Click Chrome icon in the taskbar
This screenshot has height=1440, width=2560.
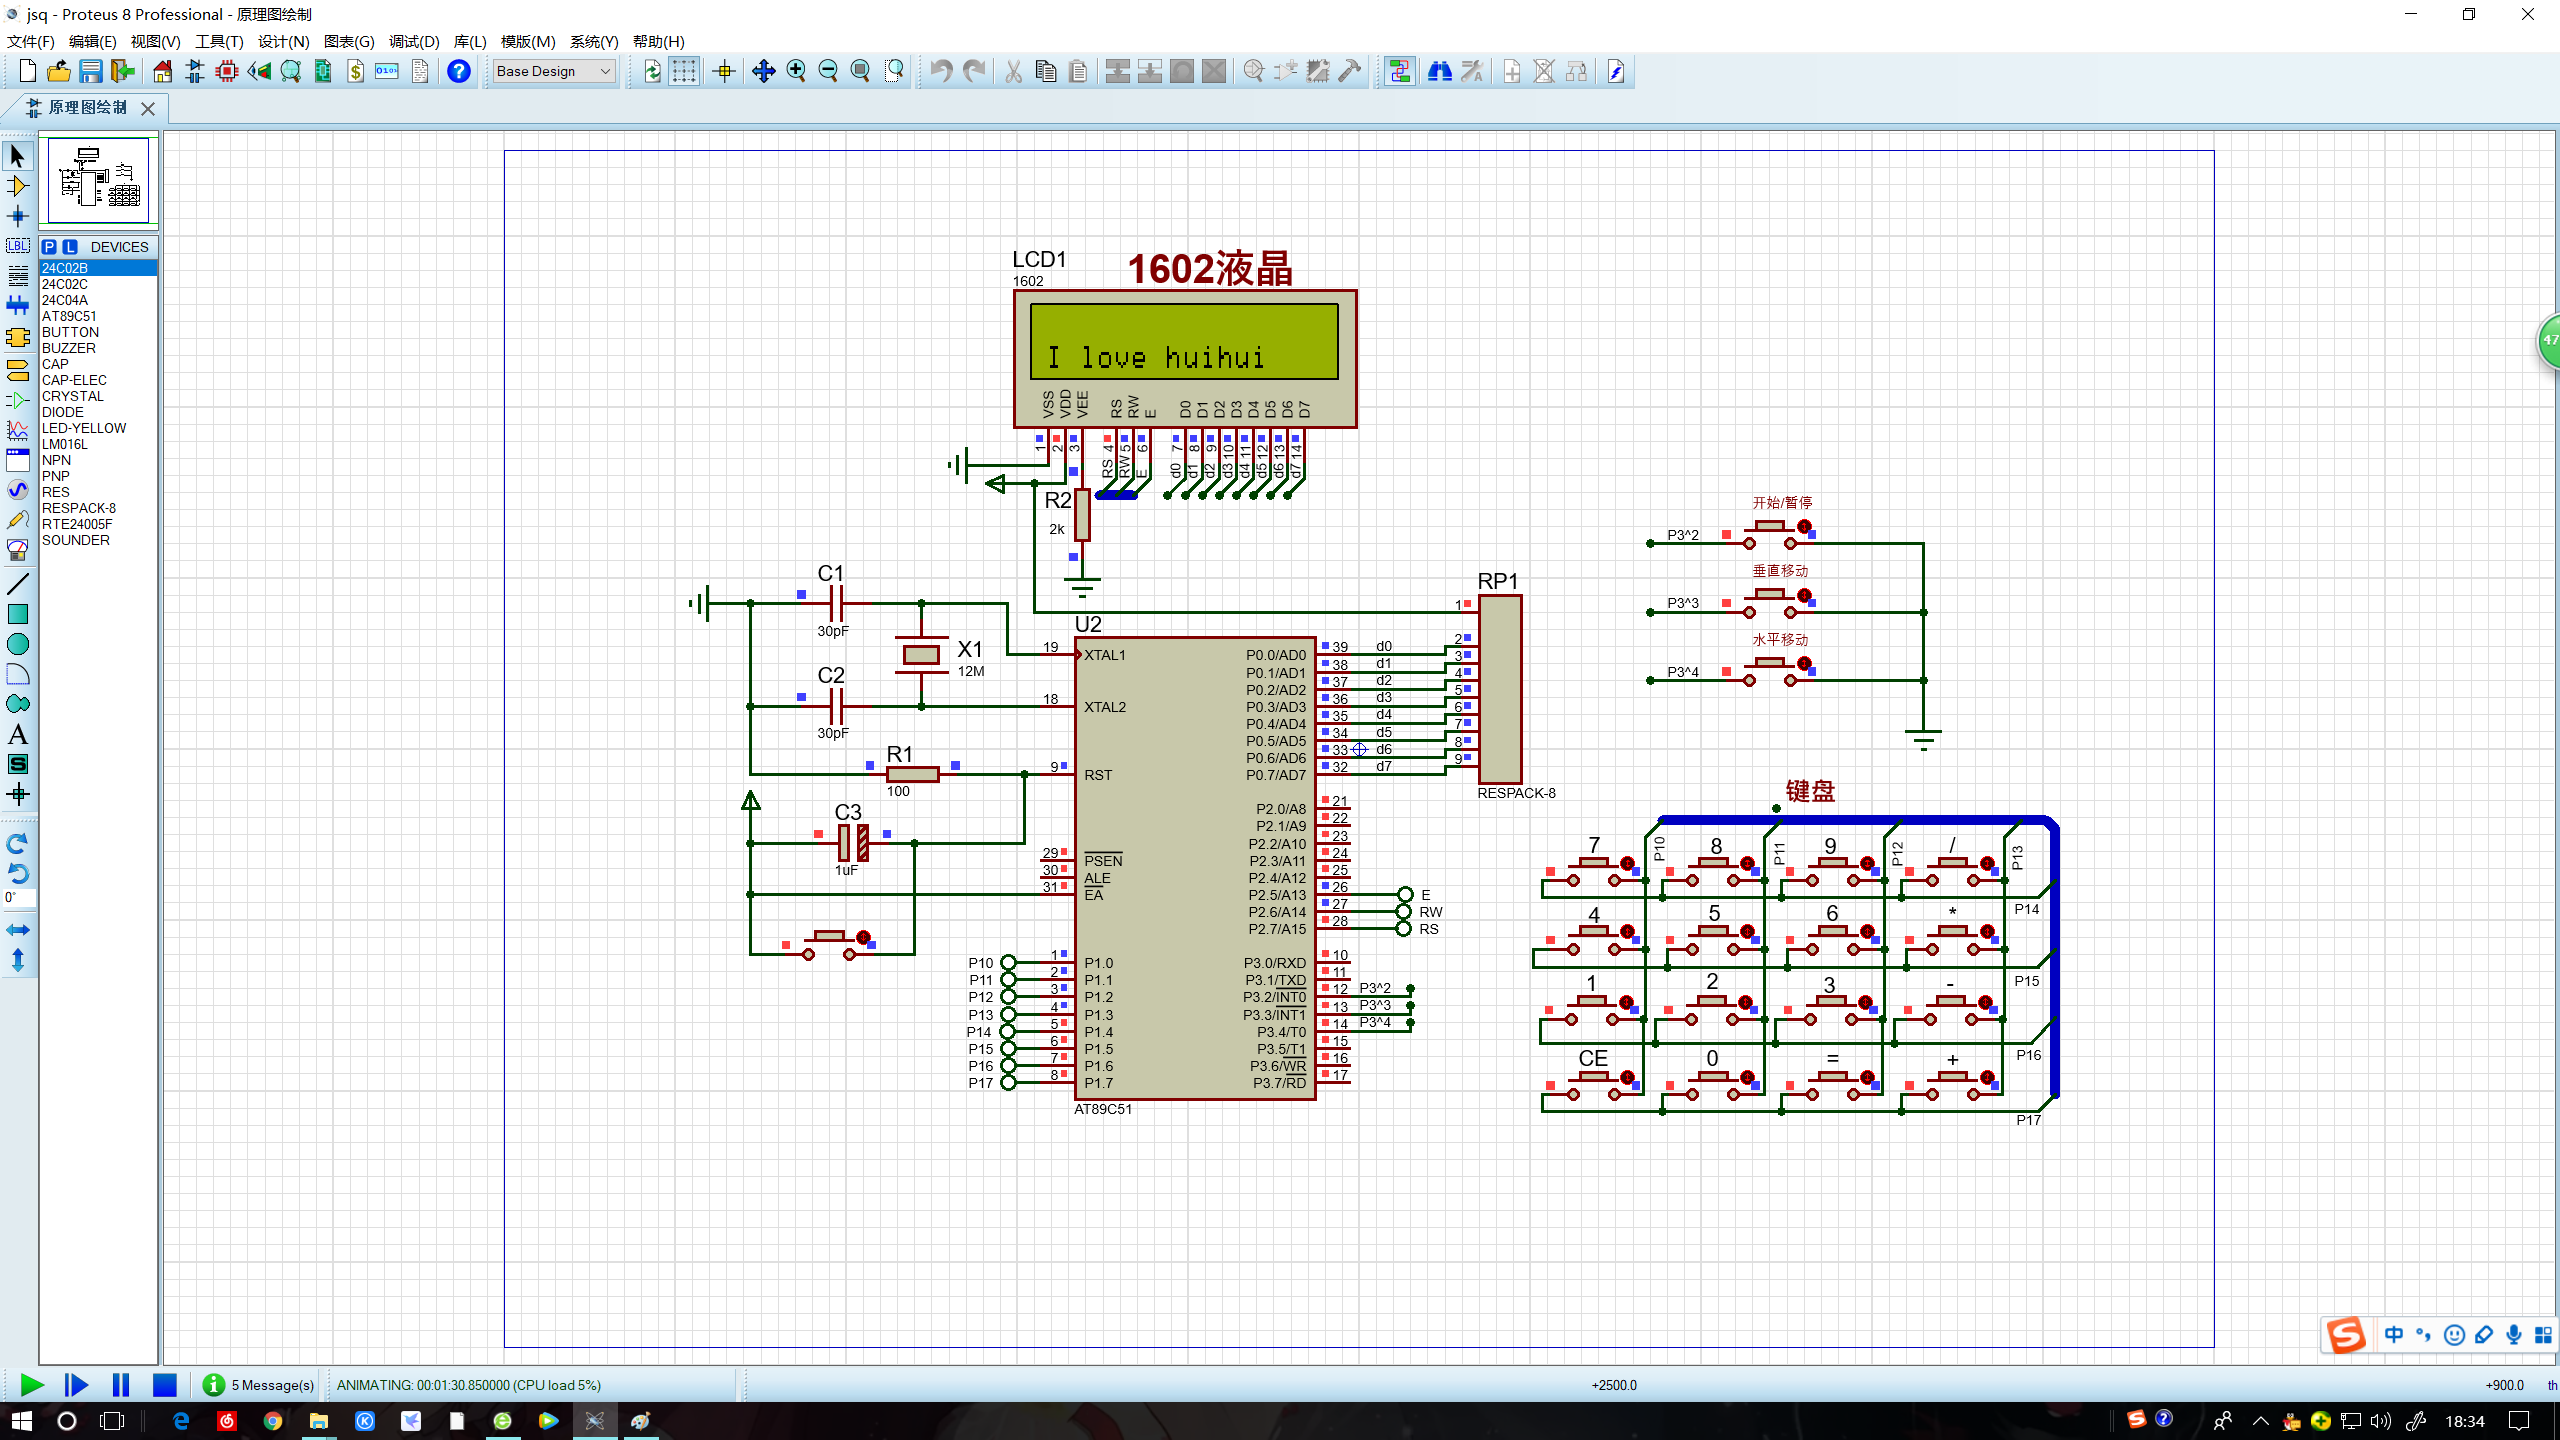273,1421
